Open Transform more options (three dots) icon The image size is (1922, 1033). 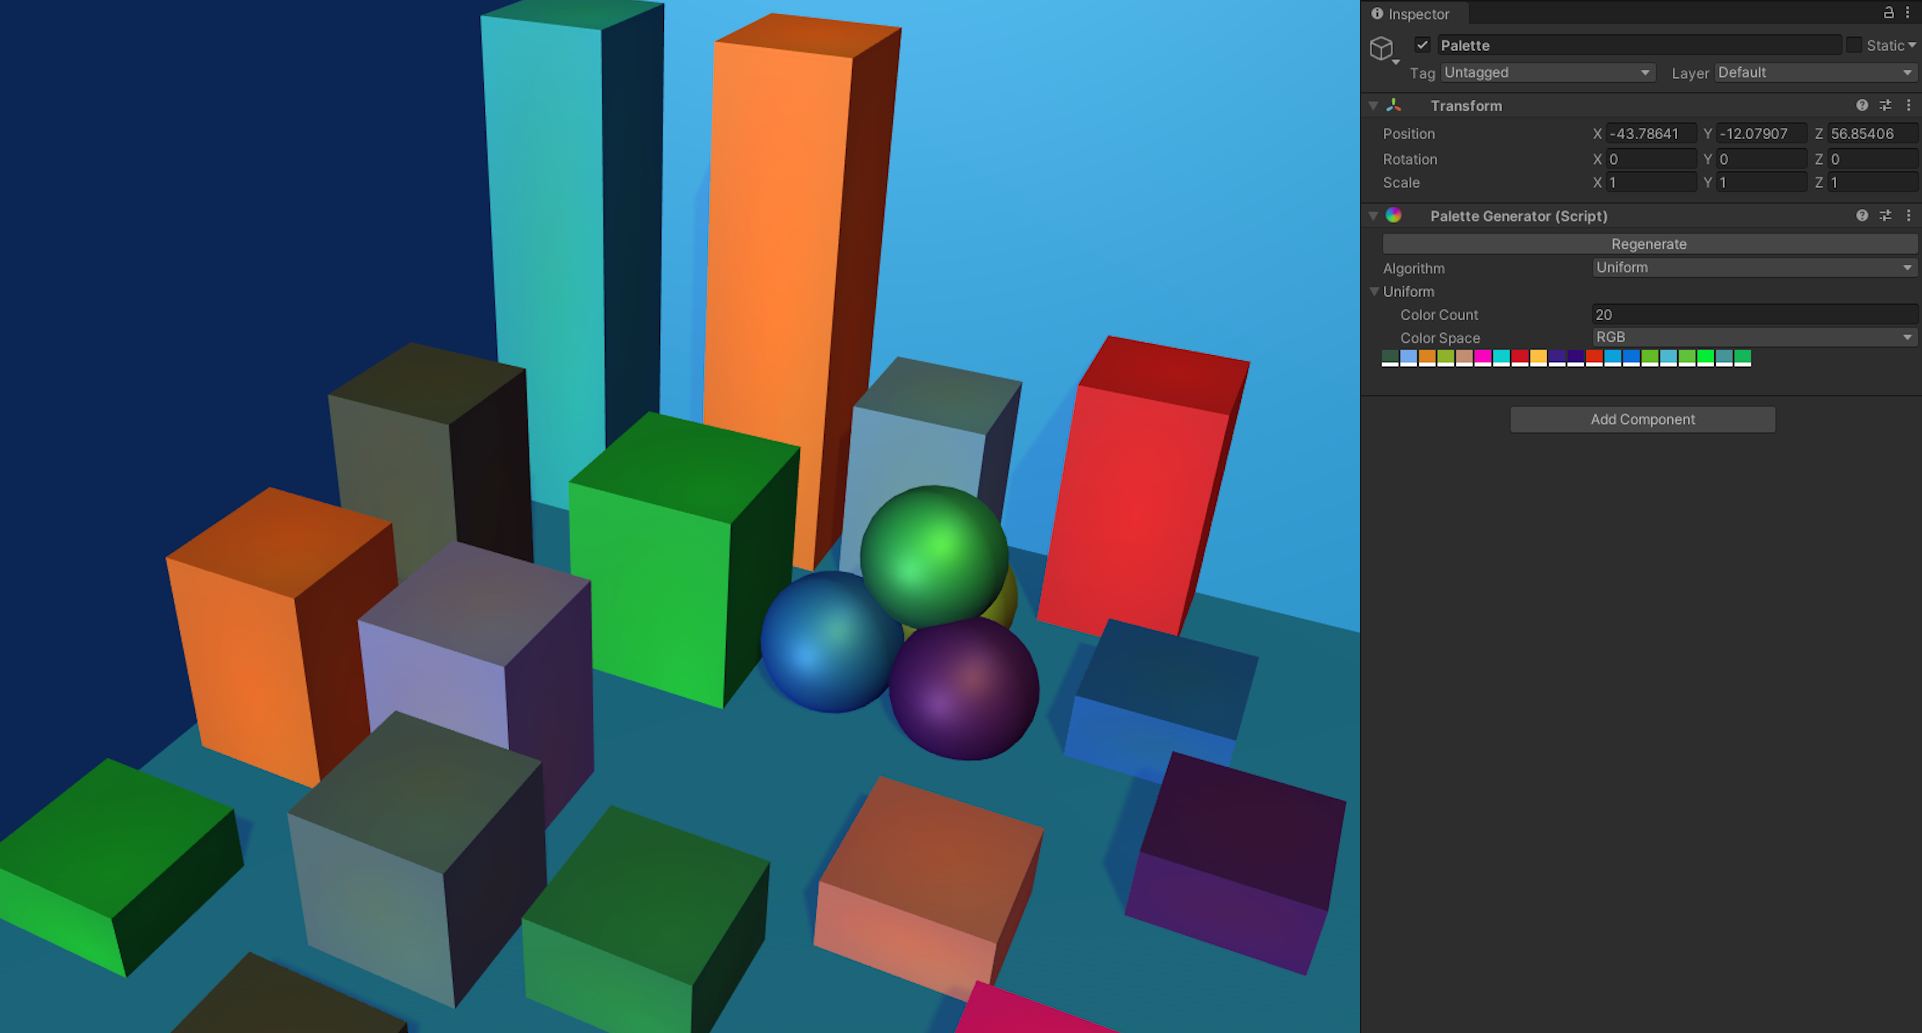point(1910,105)
